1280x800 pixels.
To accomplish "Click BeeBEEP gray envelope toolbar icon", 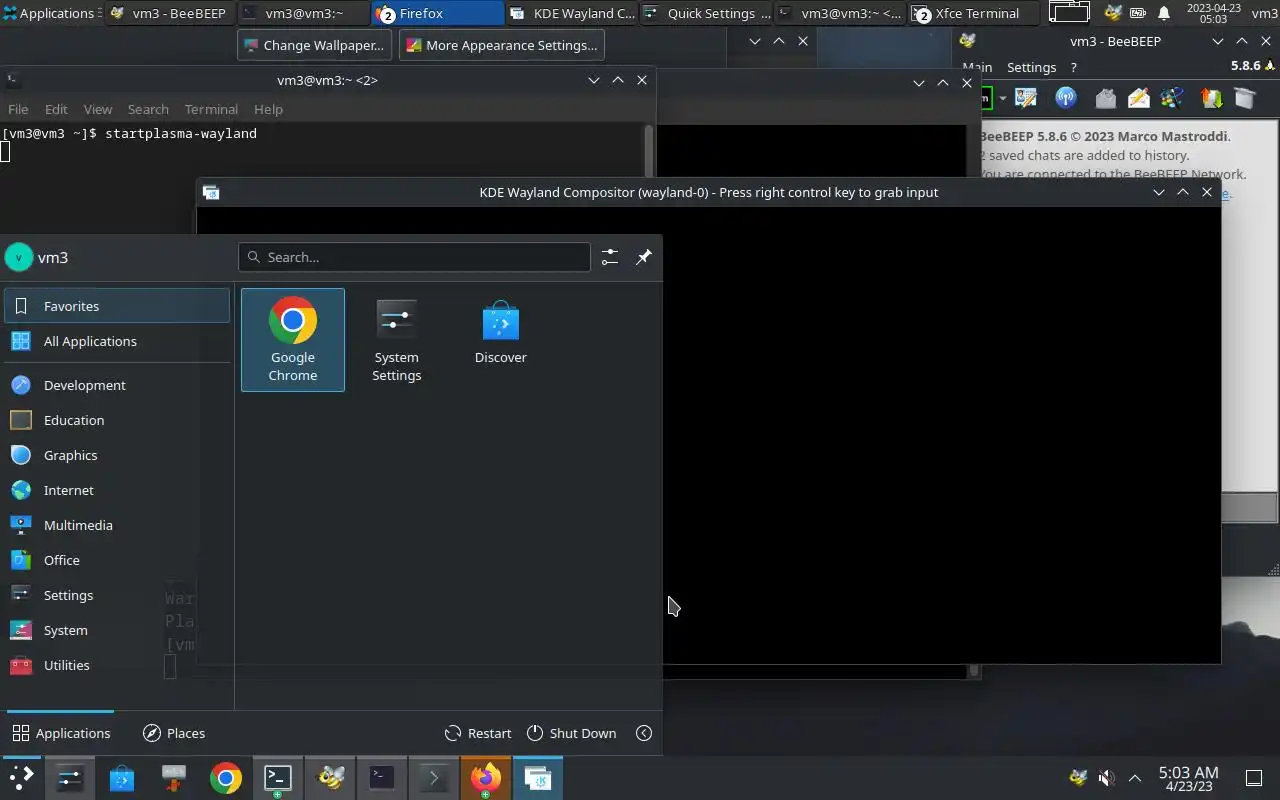I will (1105, 98).
